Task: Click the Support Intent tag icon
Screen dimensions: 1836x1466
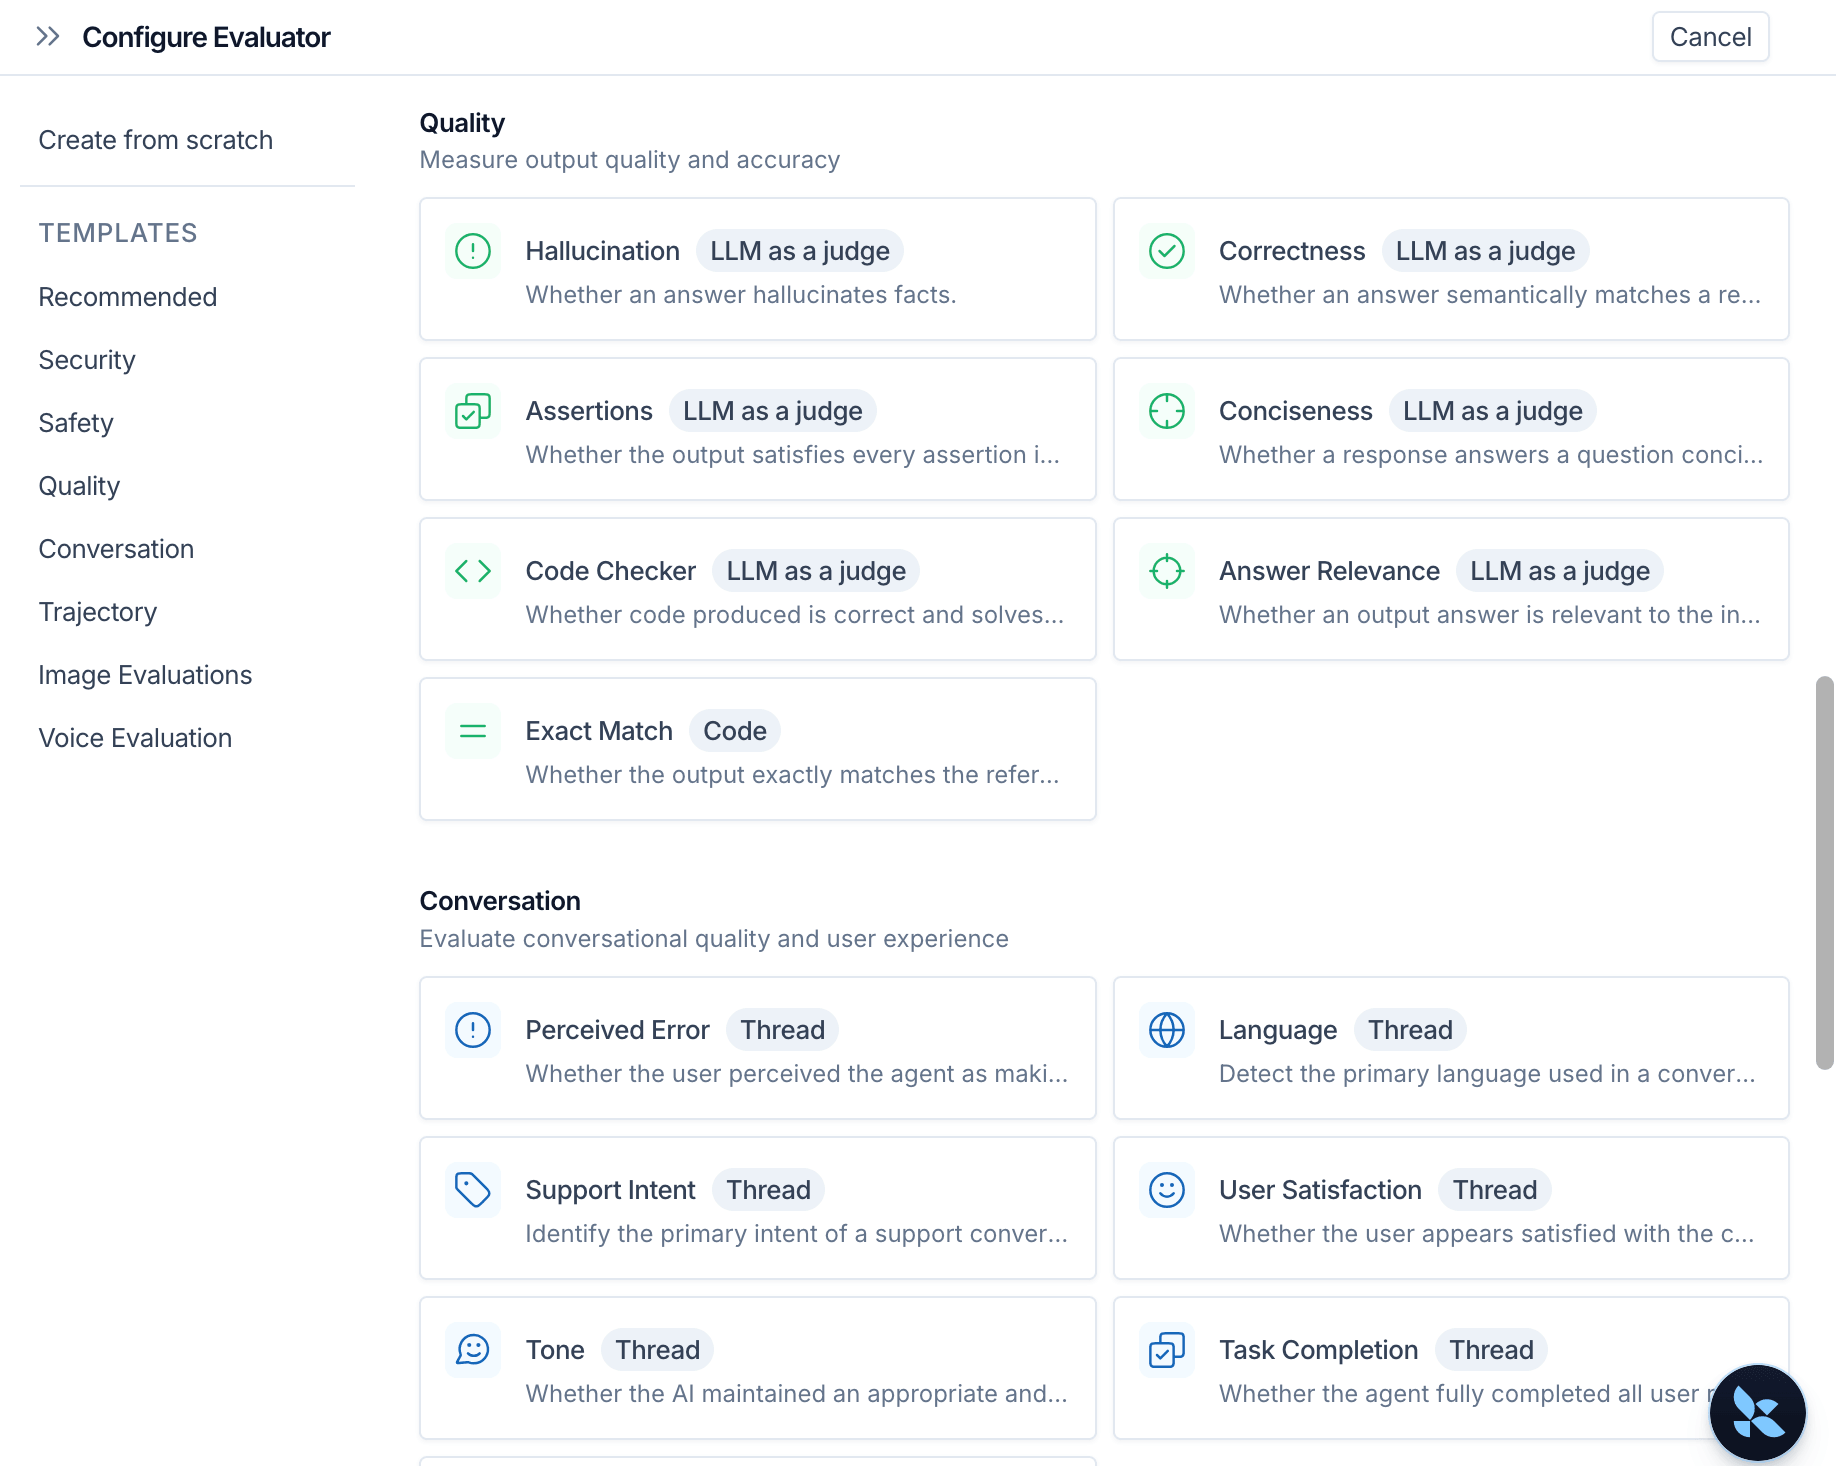Action: coord(473,1190)
